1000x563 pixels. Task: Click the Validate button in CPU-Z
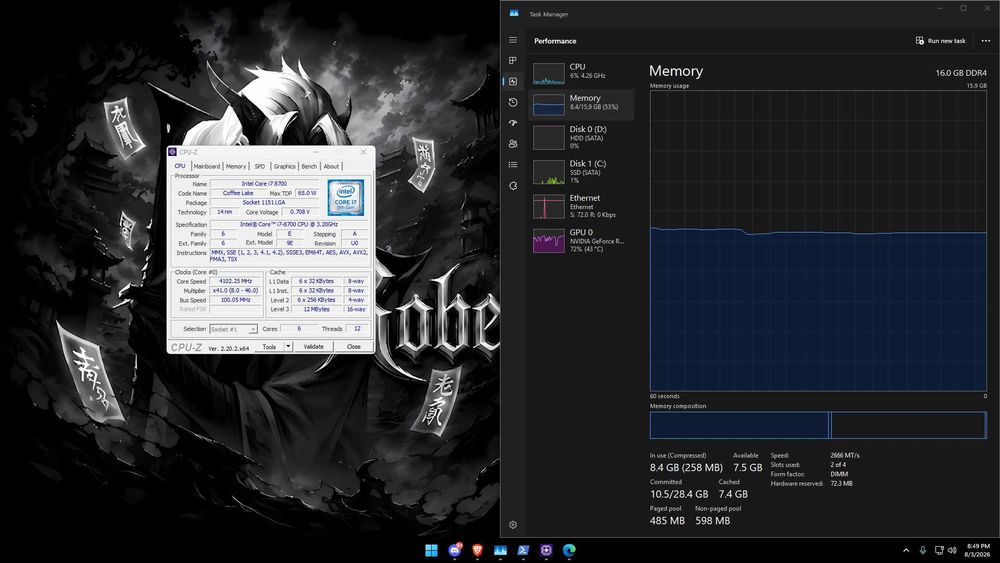313,347
